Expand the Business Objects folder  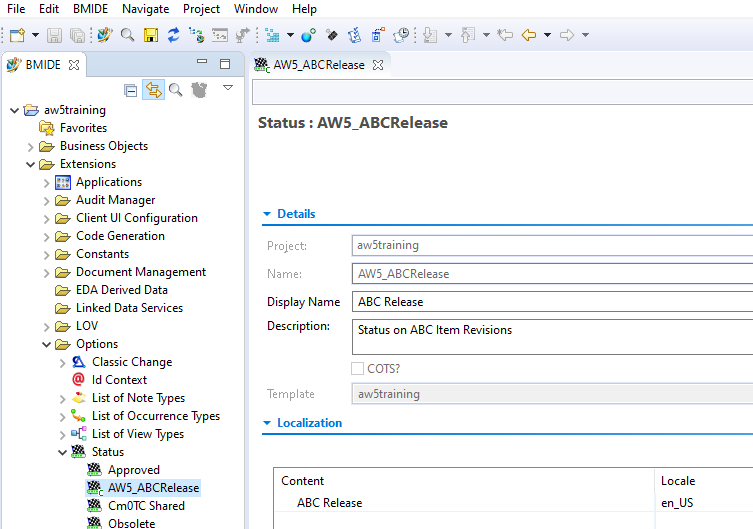[30, 146]
